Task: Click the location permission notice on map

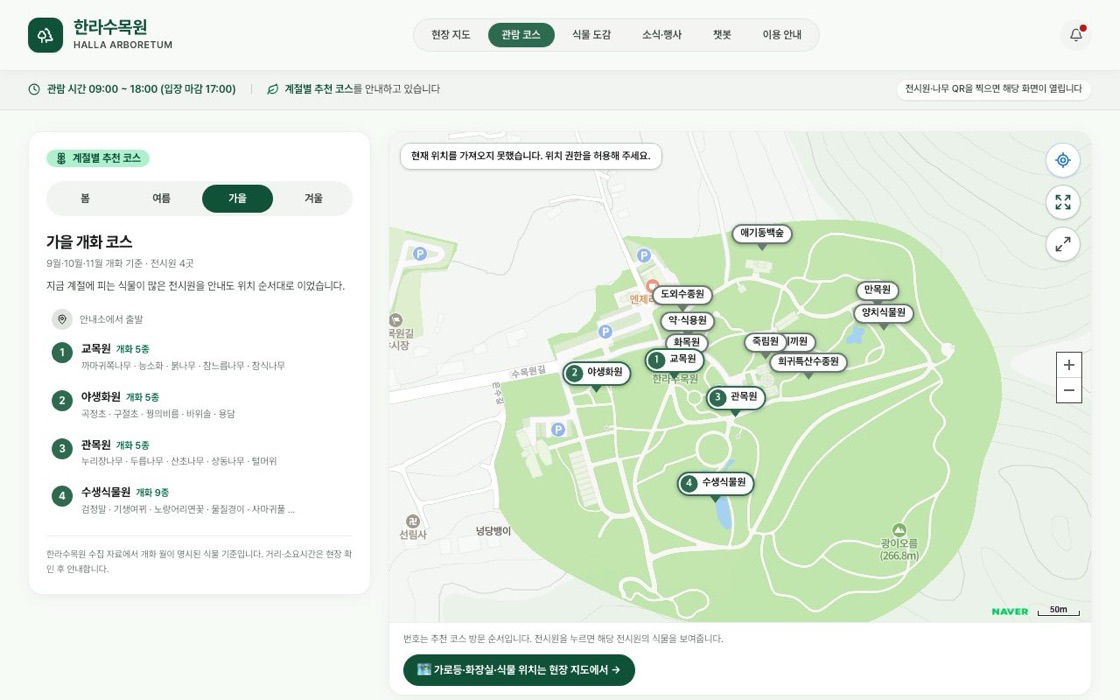Action: pyautogui.click(x=531, y=156)
